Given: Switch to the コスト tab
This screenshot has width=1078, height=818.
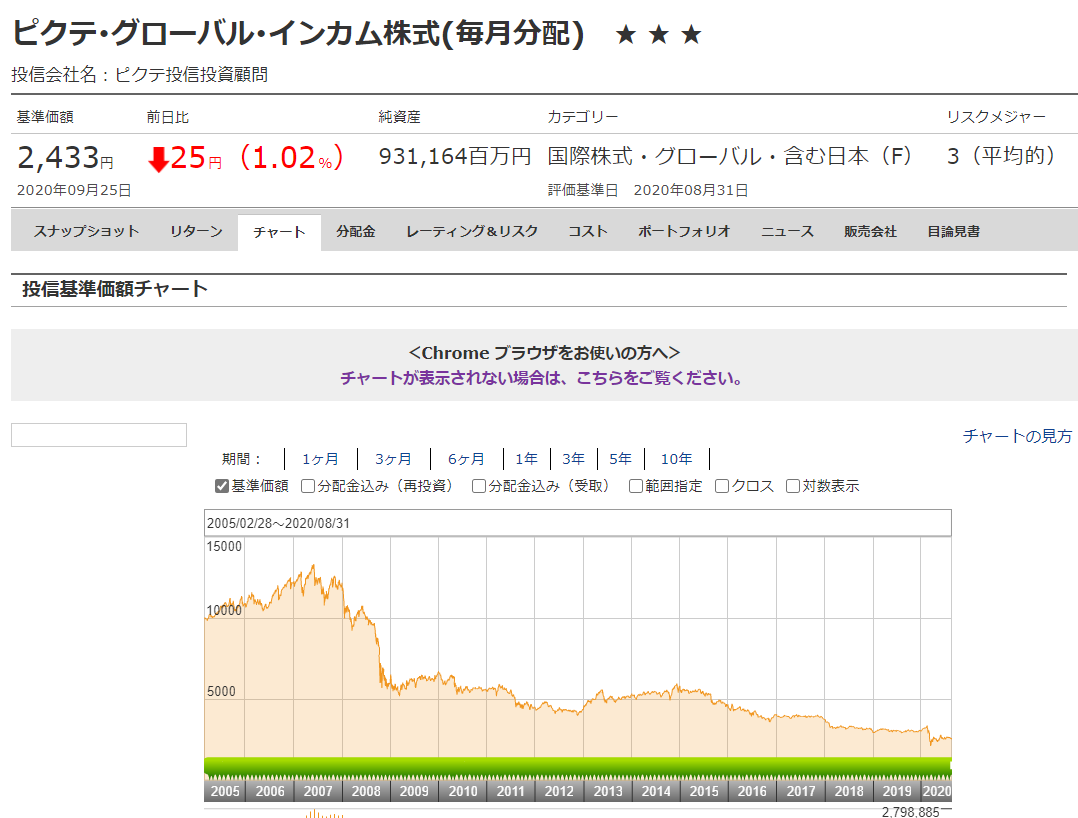Looking at the screenshot, I should [x=588, y=232].
